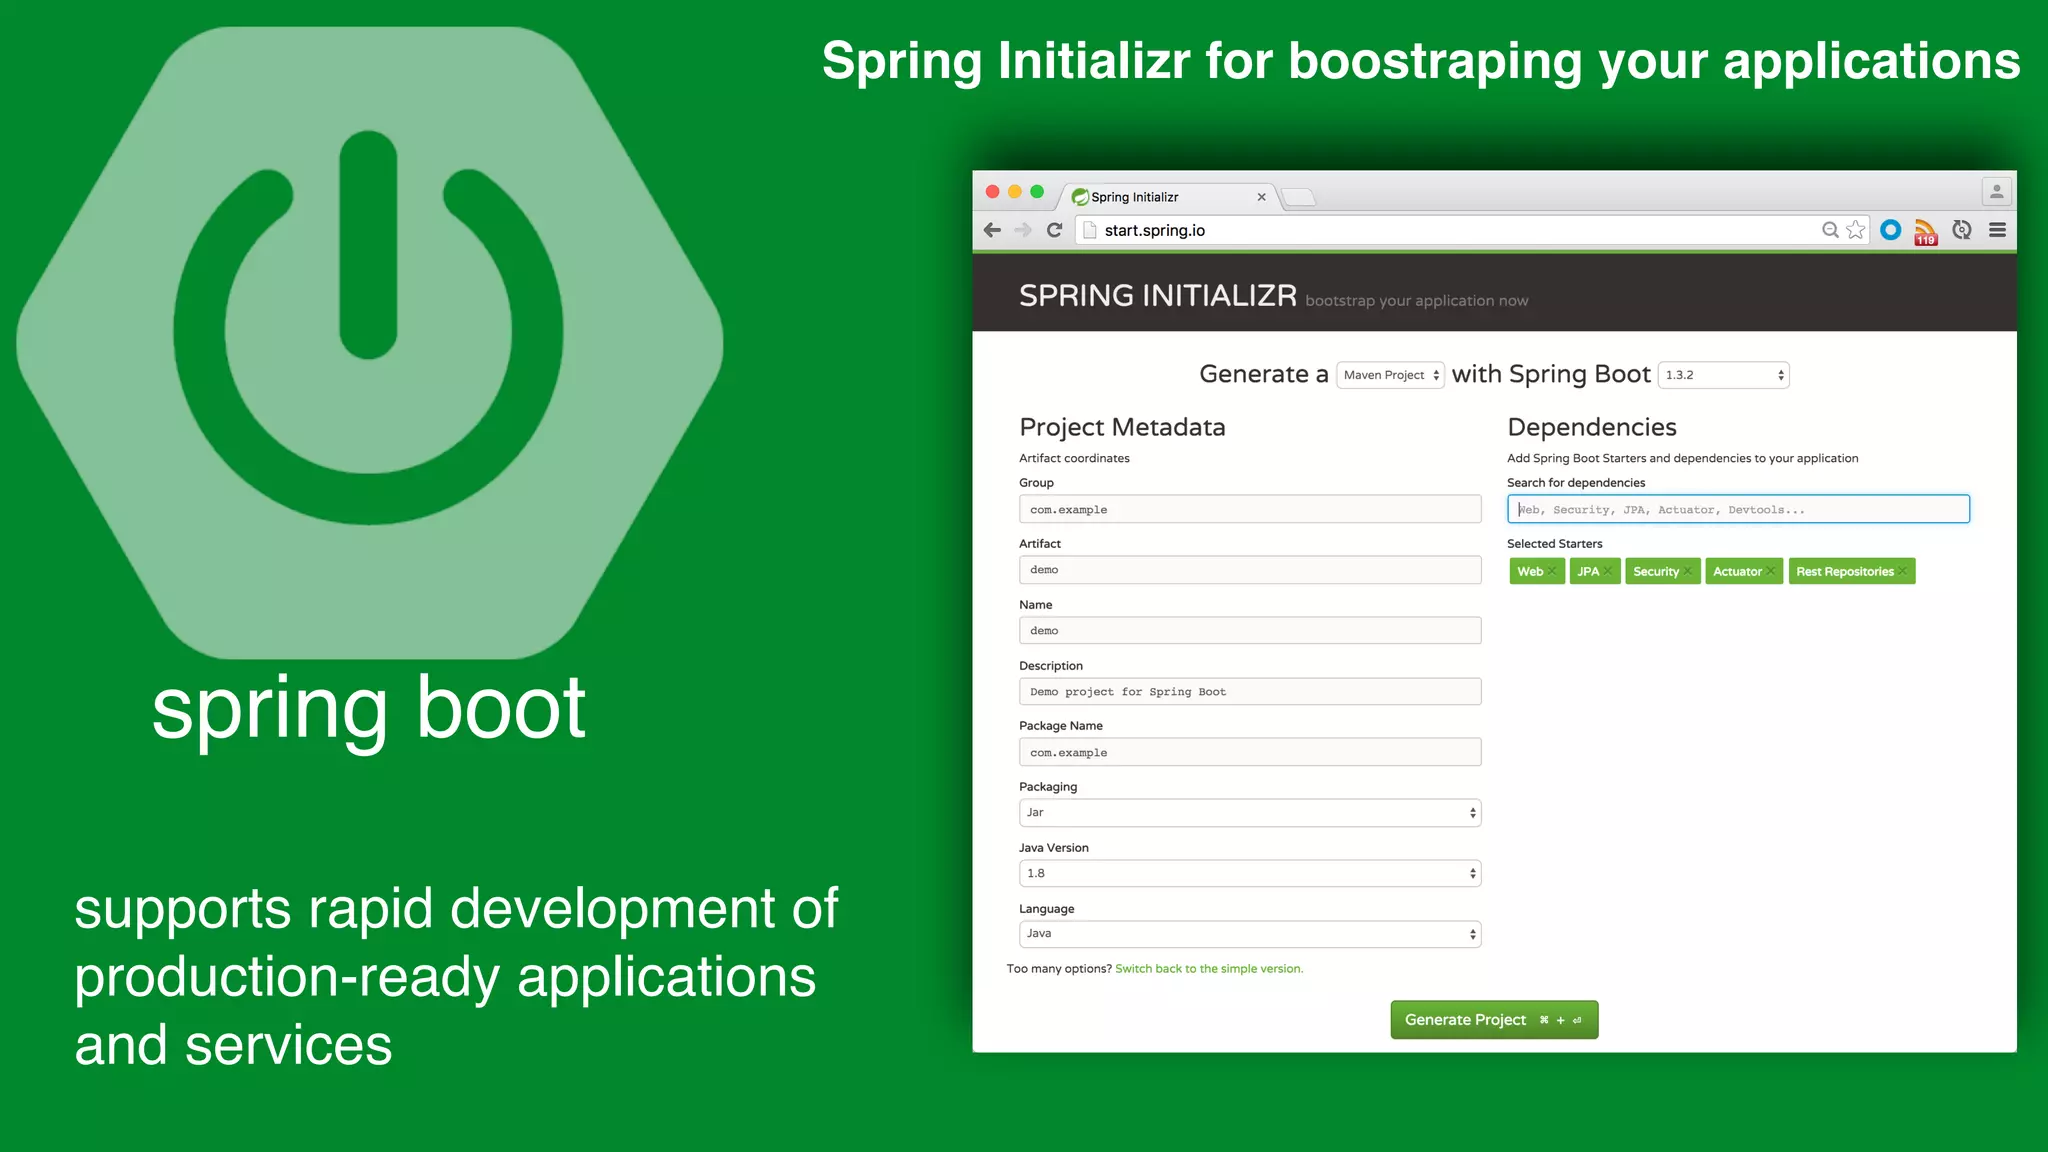2048x1152 pixels.
Task: Click the Actuator starter tag label
Action: click(x=1737, y=571)
